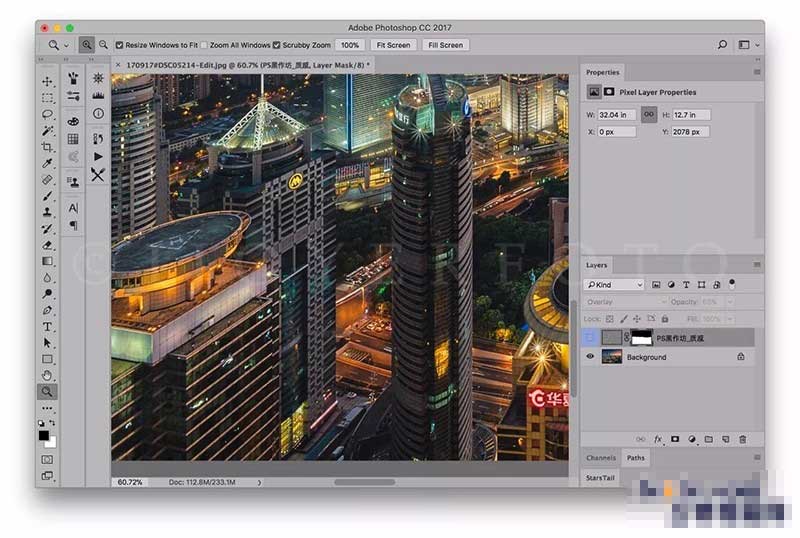Image resolution: width=800 pixels, height=538 pixels.
Task: Select the Move tool
Action: [x=47, y=81]
